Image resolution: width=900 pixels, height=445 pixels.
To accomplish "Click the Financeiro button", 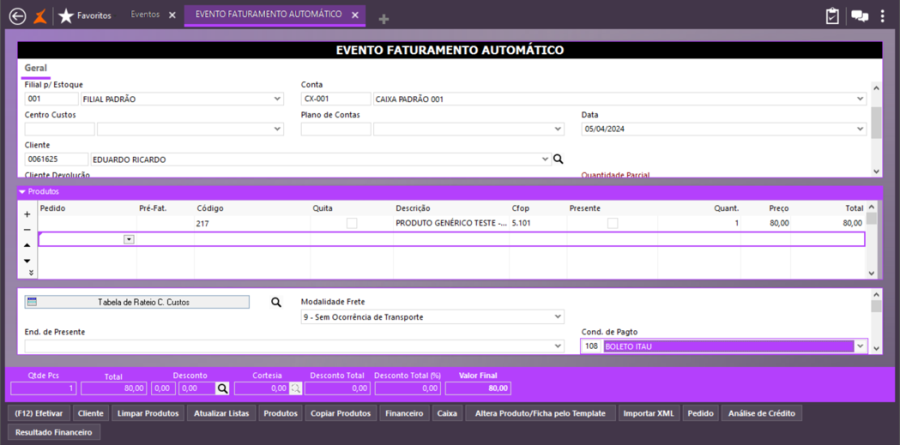I will click(404, 413).
